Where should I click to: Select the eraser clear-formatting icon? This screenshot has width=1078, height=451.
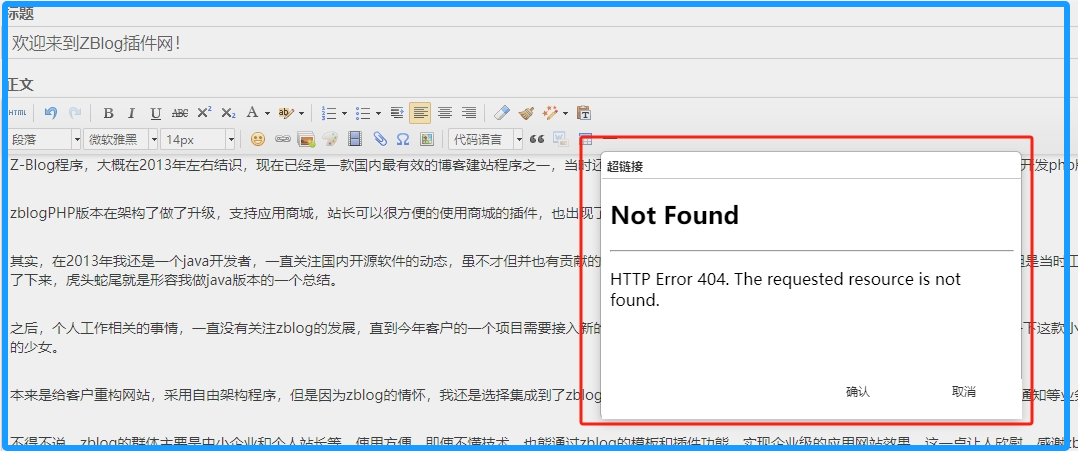coord(502,113)
